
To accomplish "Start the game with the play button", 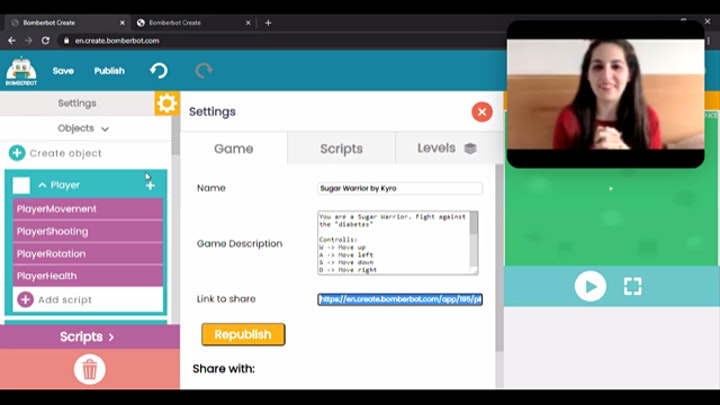I will click(590, 286).
